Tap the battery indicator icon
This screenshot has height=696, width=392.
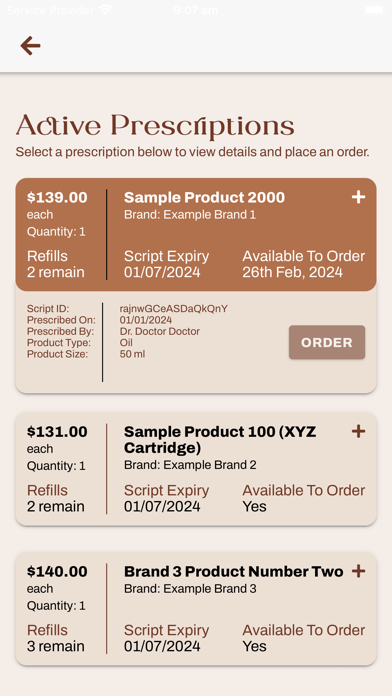pos(374,10)
